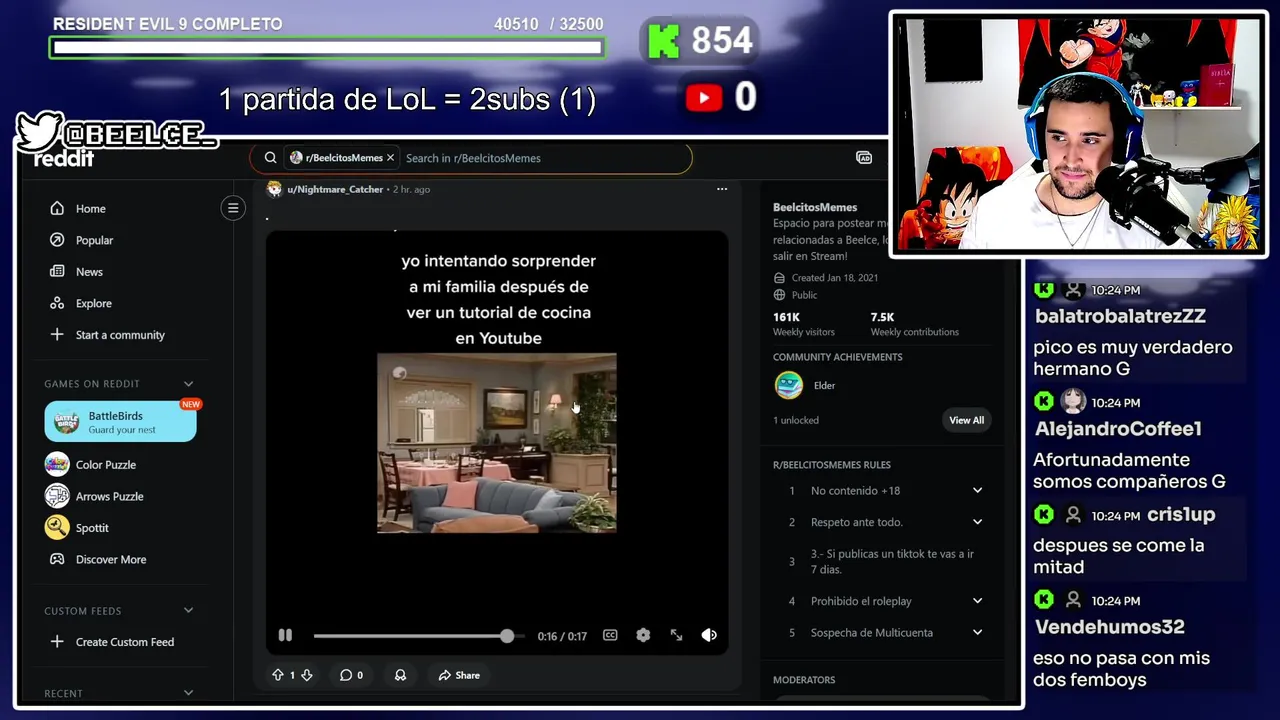Pause the Reddit video
1280x720 pixels.
(285, 635)
